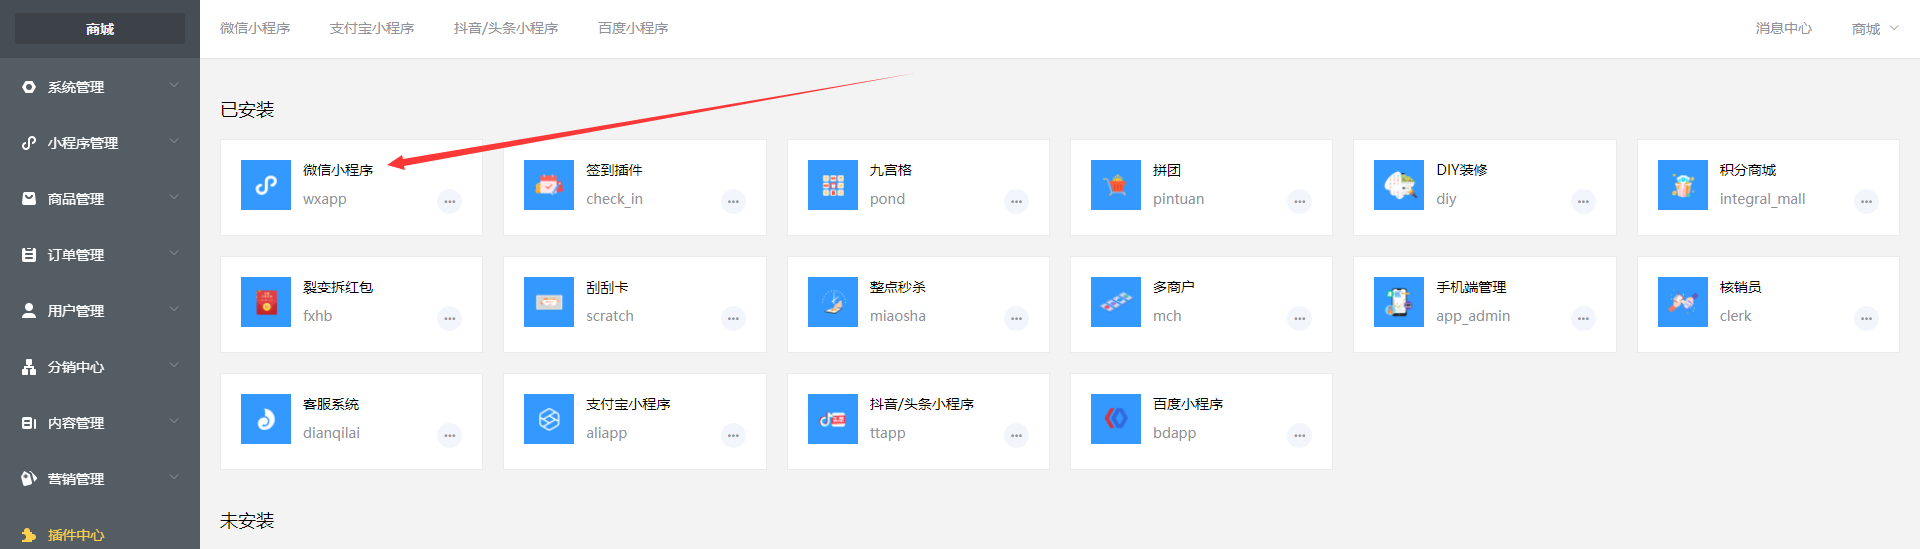This screenshot has height=549, width=1920.
Task: Open the 手机端管理 app_admin plugin icon
Action: [x=1399, y=302]
